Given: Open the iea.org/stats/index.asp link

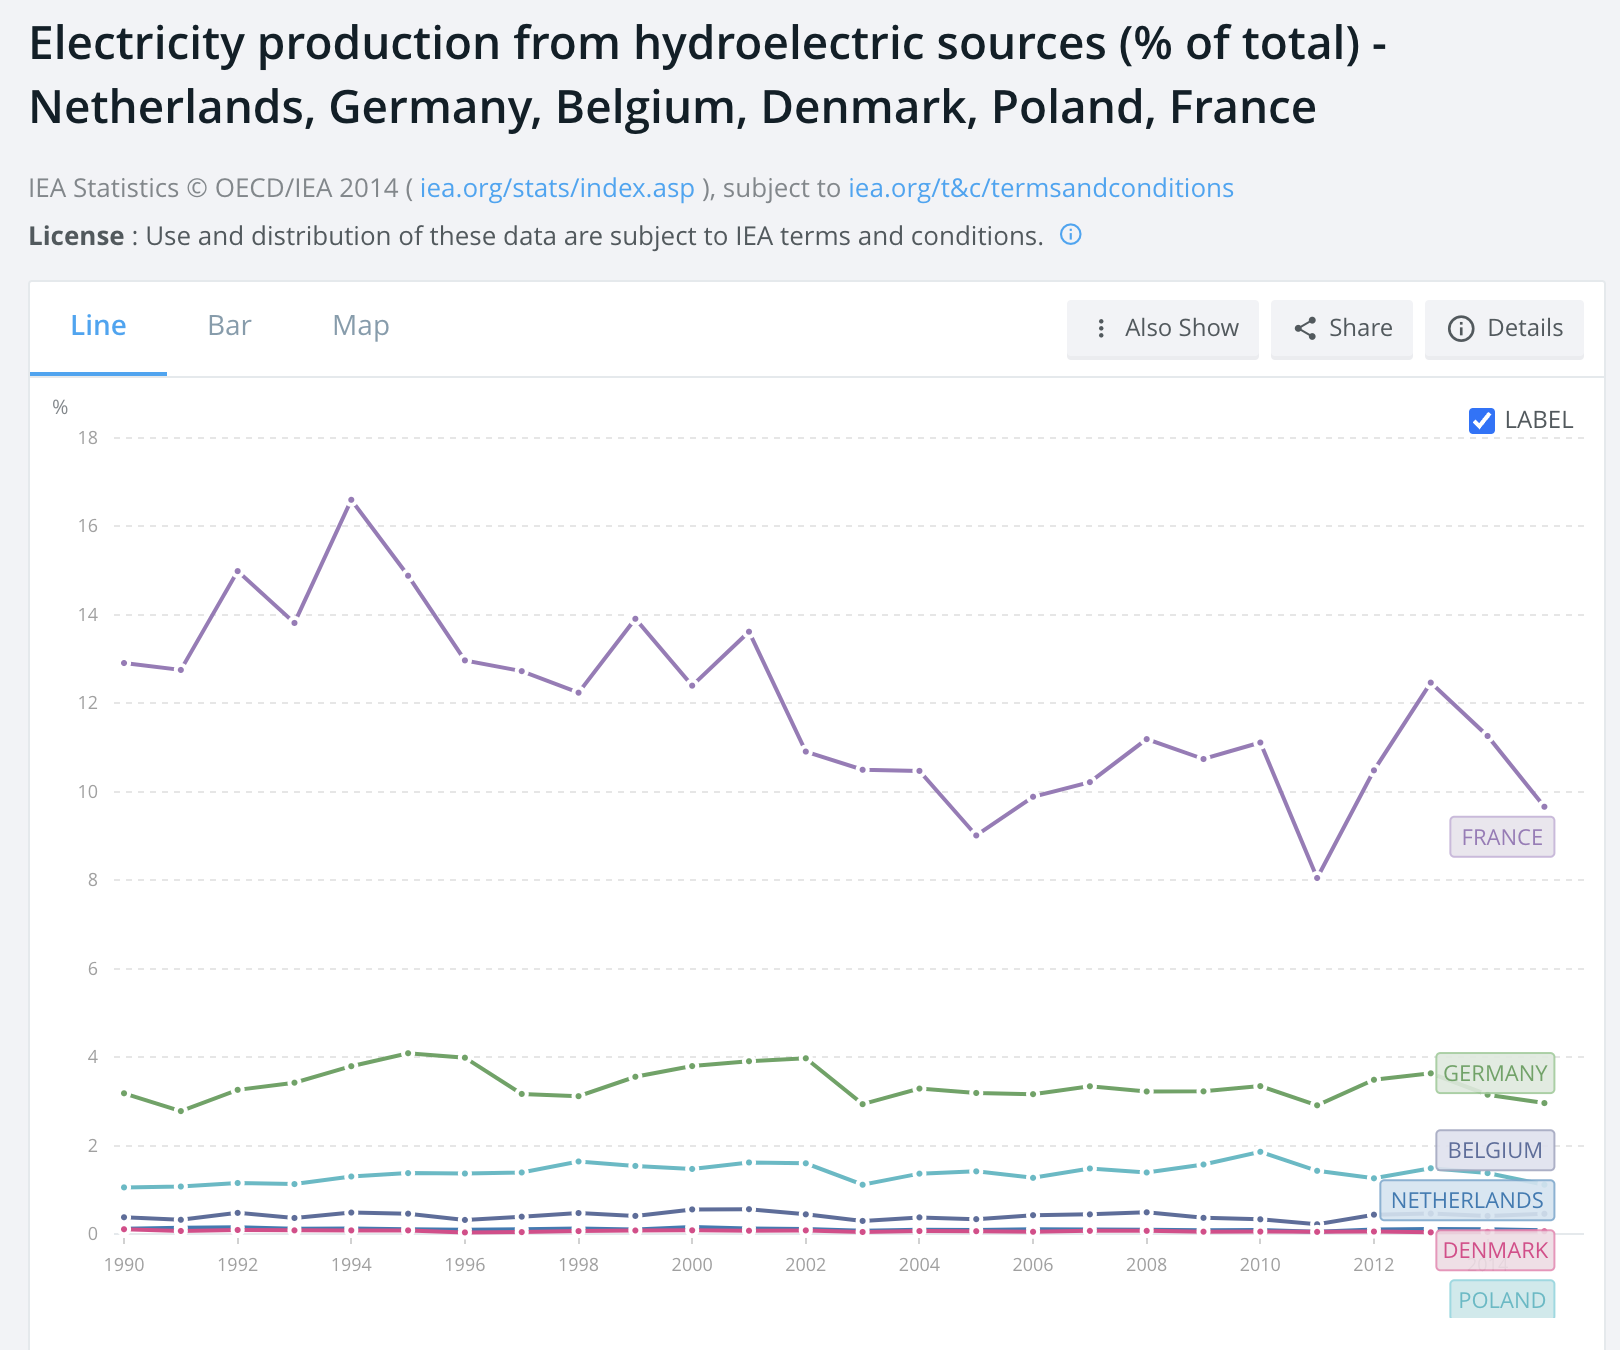Looking at the screenshot, I should [x=557, y=188].
